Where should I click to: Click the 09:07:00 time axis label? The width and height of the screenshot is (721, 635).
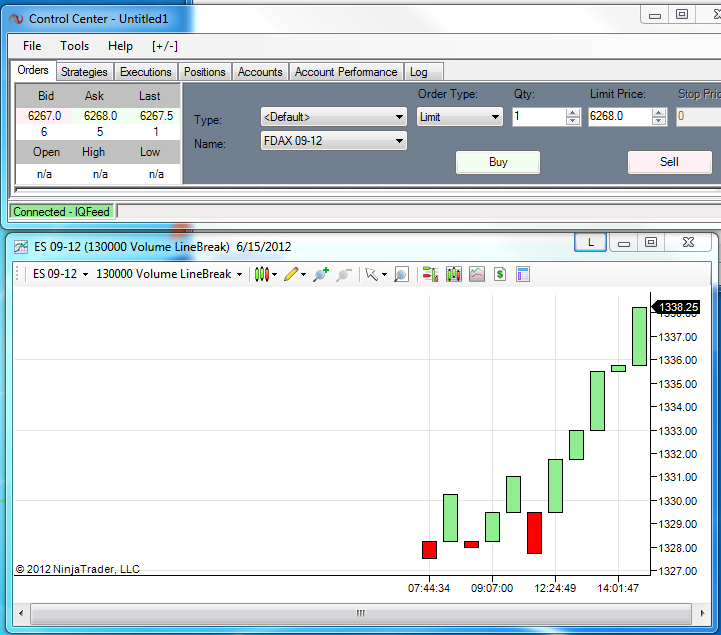click(x=492, y=588)
